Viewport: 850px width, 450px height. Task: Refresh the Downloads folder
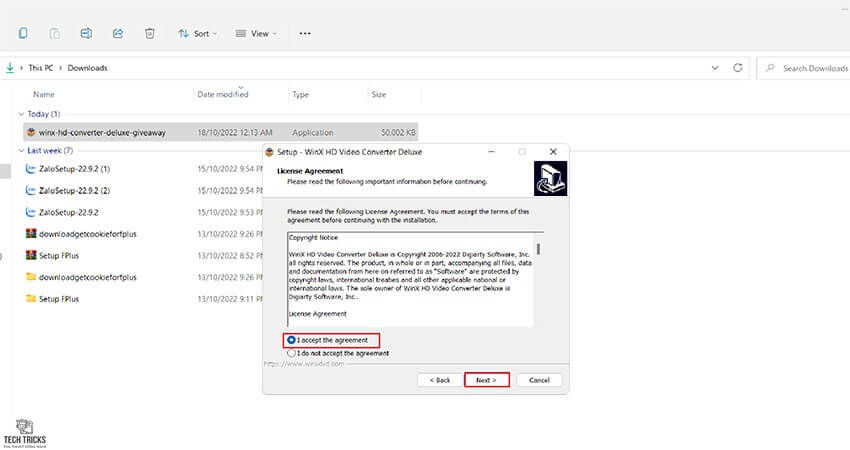[738, 68]
